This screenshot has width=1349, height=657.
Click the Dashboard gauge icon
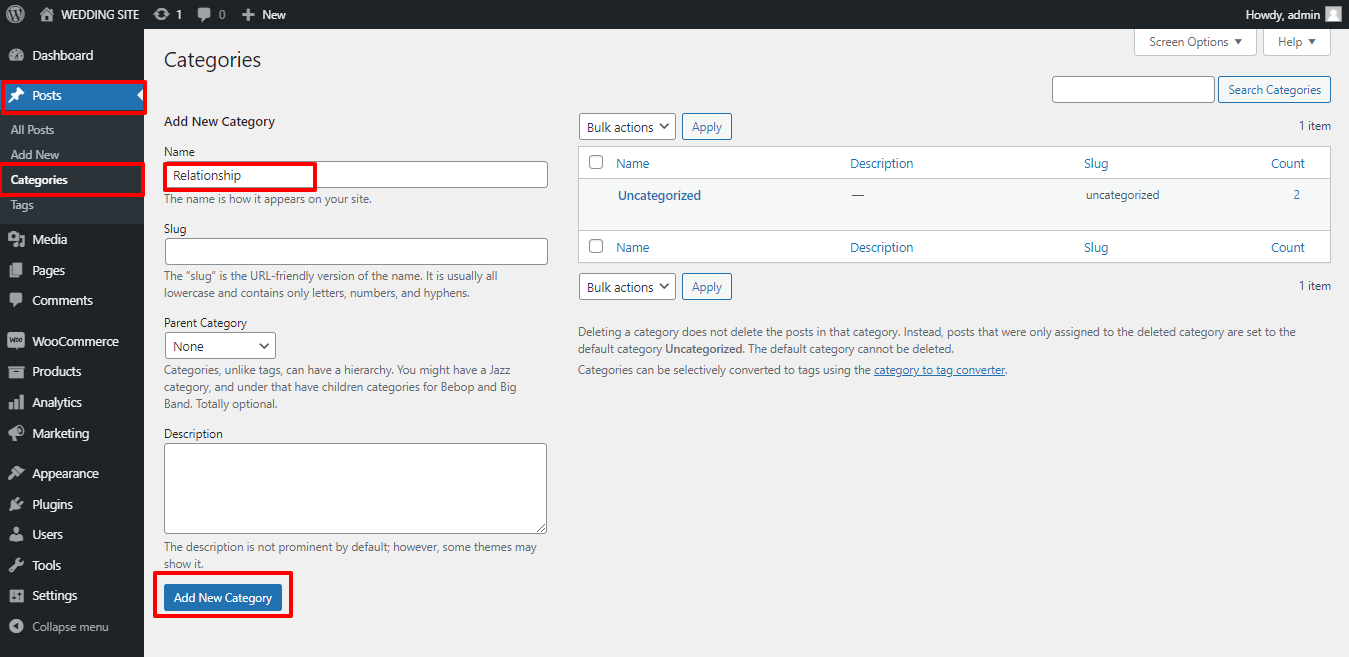click(x=16, y=56)
